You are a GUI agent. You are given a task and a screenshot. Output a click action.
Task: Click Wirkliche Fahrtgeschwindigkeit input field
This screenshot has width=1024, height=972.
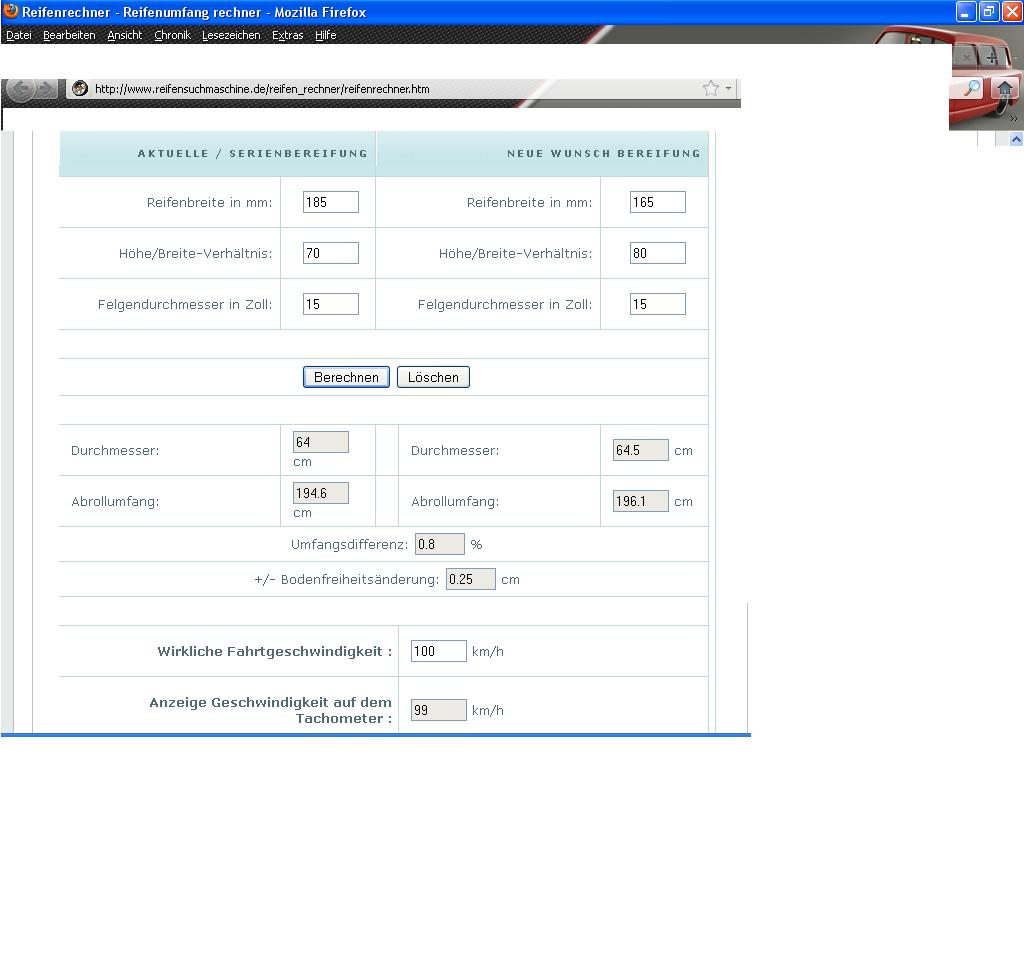[x=438, y=651]
